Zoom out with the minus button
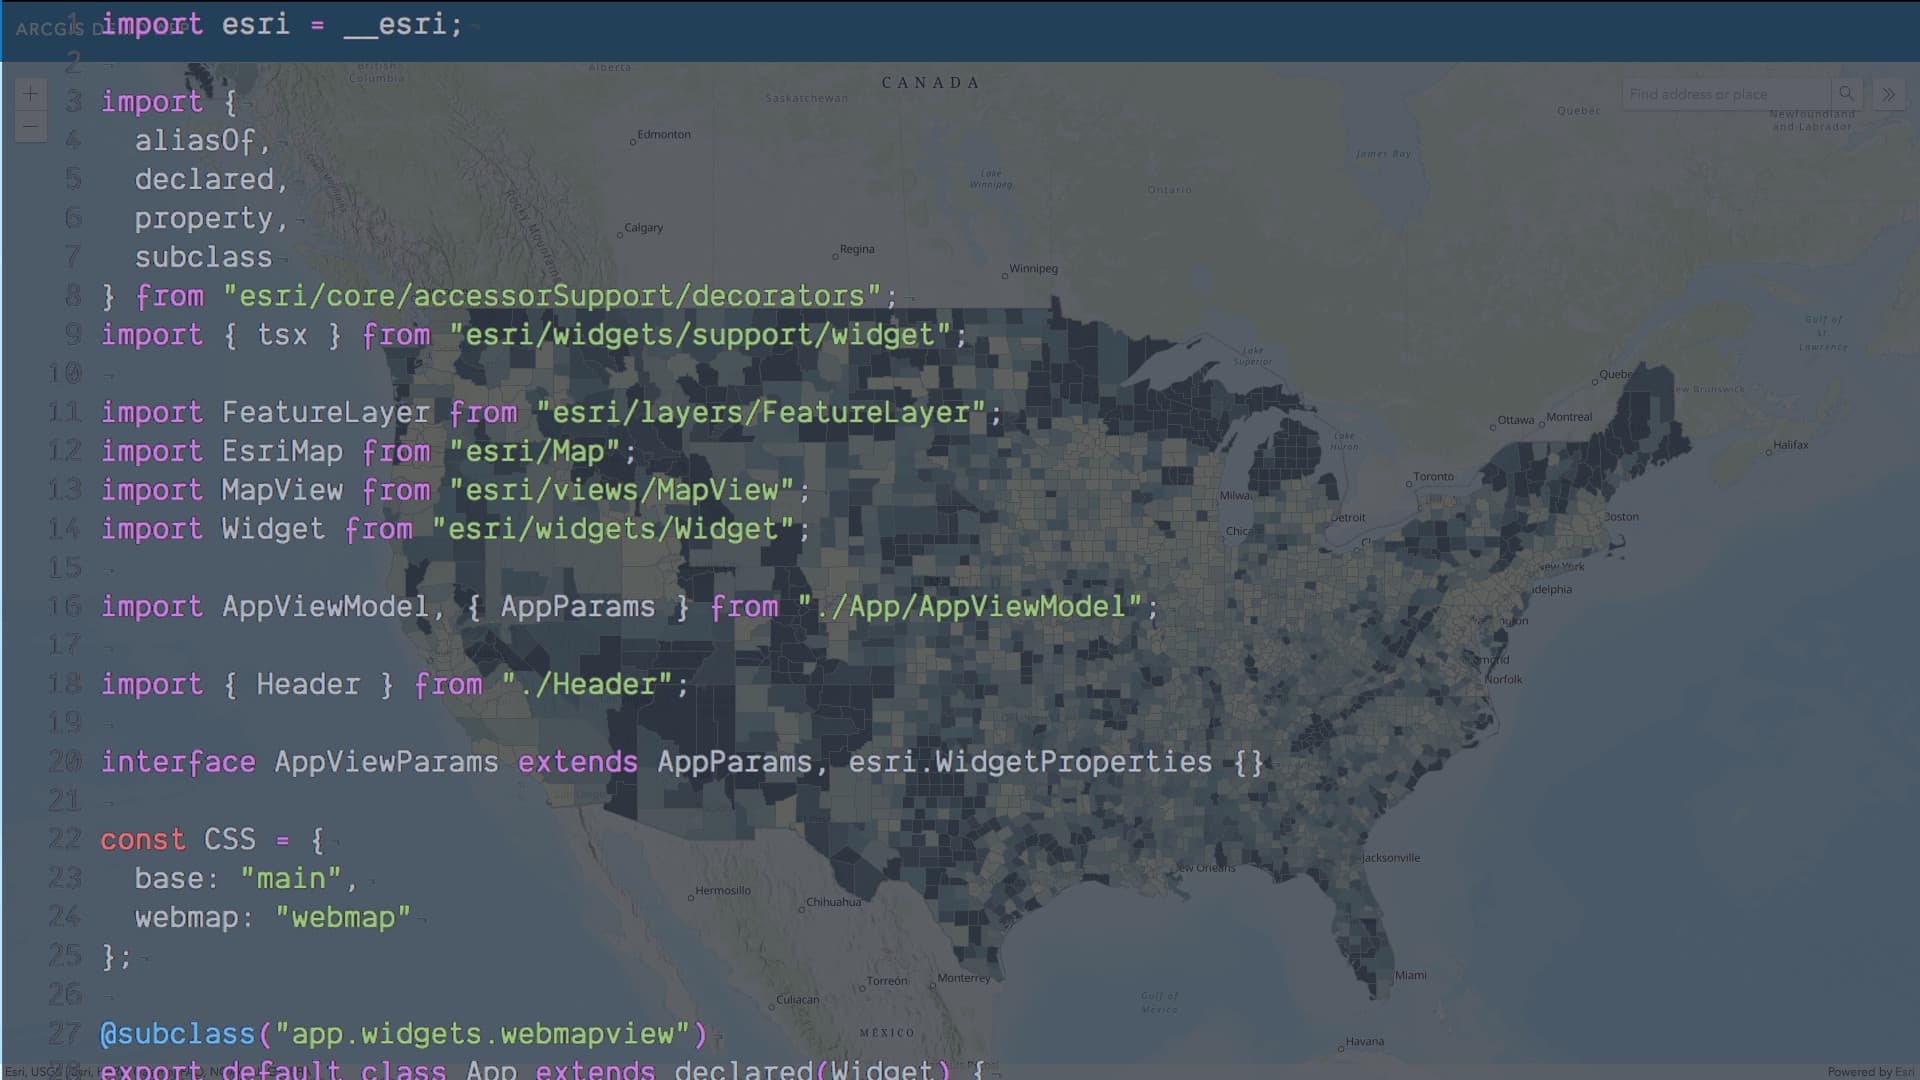This screenshot has height=1080, width=1920. point(31,126)
